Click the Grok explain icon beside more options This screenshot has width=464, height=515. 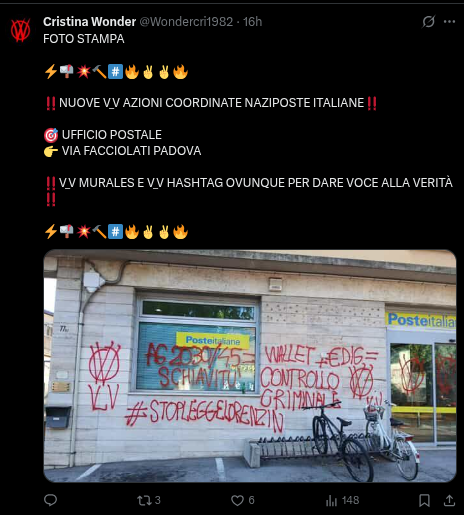click(428, 22)
